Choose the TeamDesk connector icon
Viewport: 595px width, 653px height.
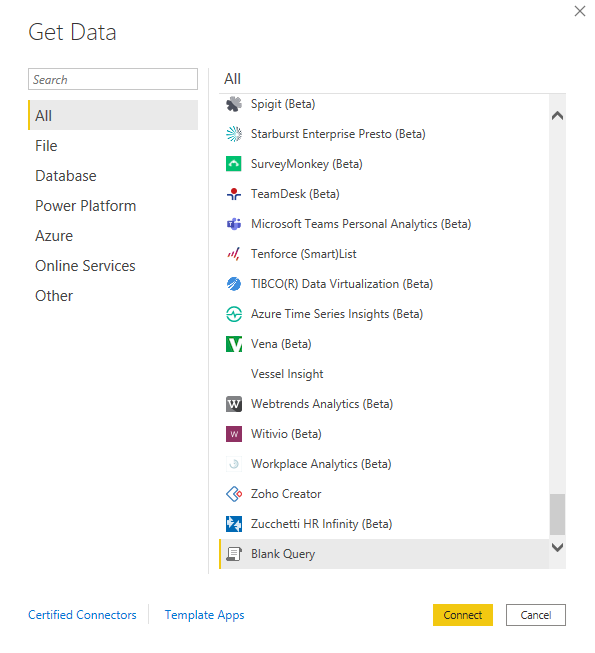click(x=234, y=194)
